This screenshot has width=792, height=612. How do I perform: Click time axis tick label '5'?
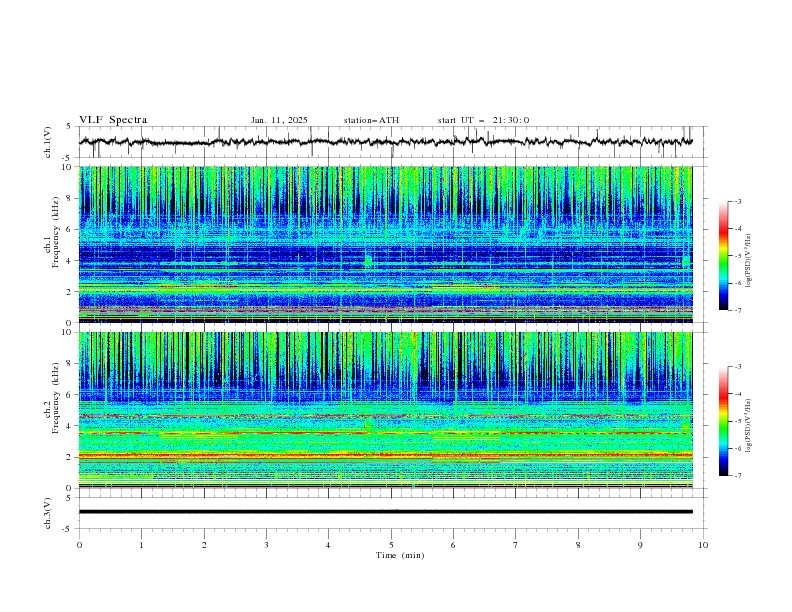pos(391,545)
